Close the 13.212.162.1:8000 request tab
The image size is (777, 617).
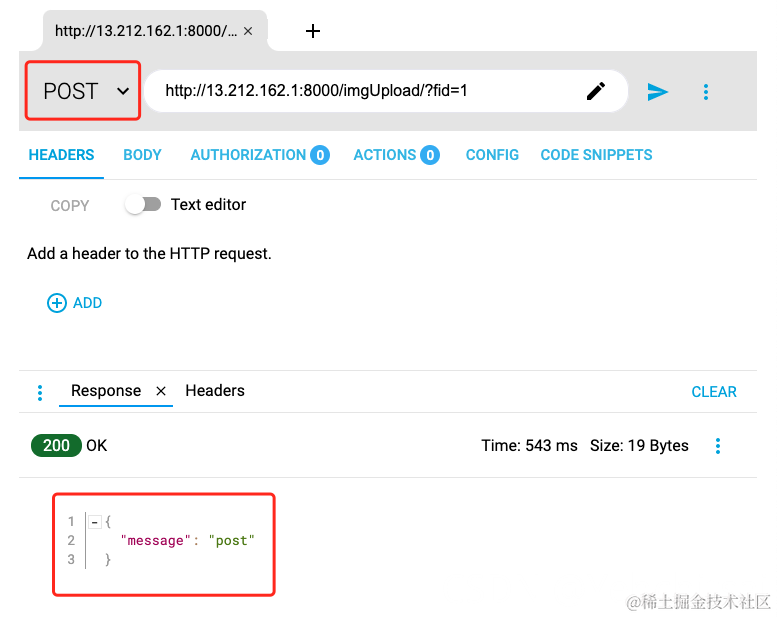pos(248,31)
